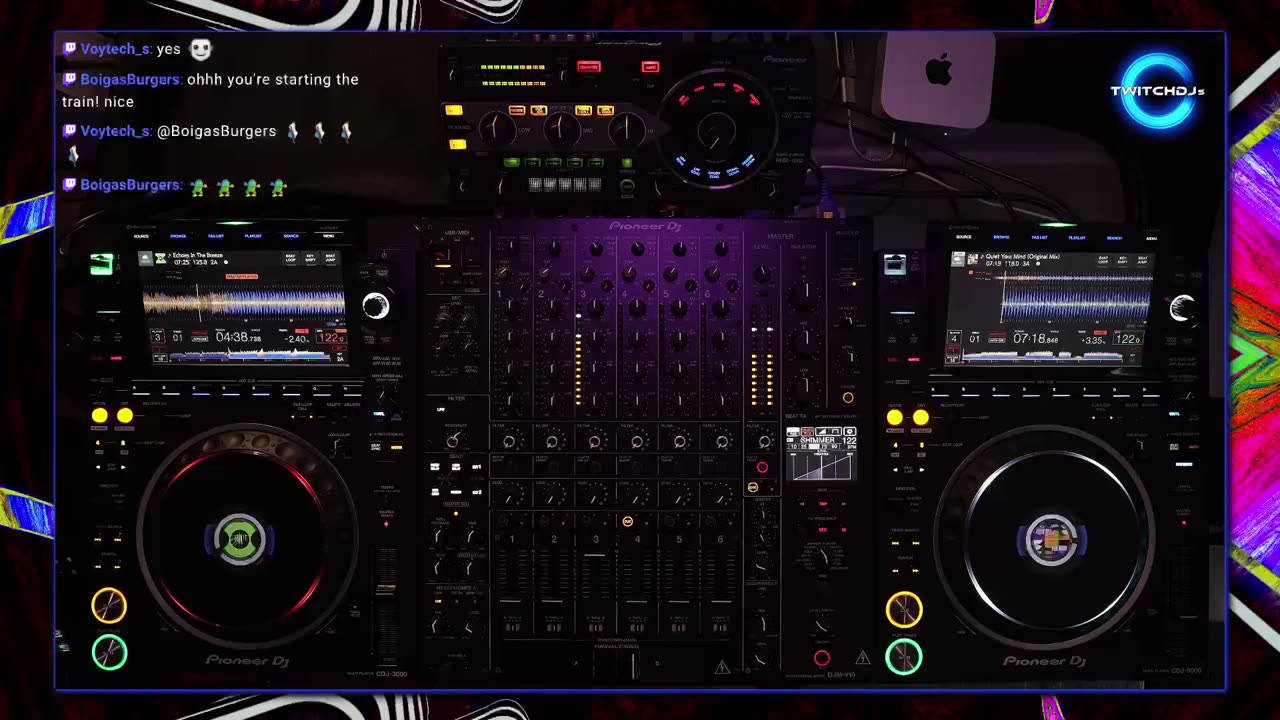
Task: Hit the yellow CUE button on player 3 deck
Action: tap(109, 605)
